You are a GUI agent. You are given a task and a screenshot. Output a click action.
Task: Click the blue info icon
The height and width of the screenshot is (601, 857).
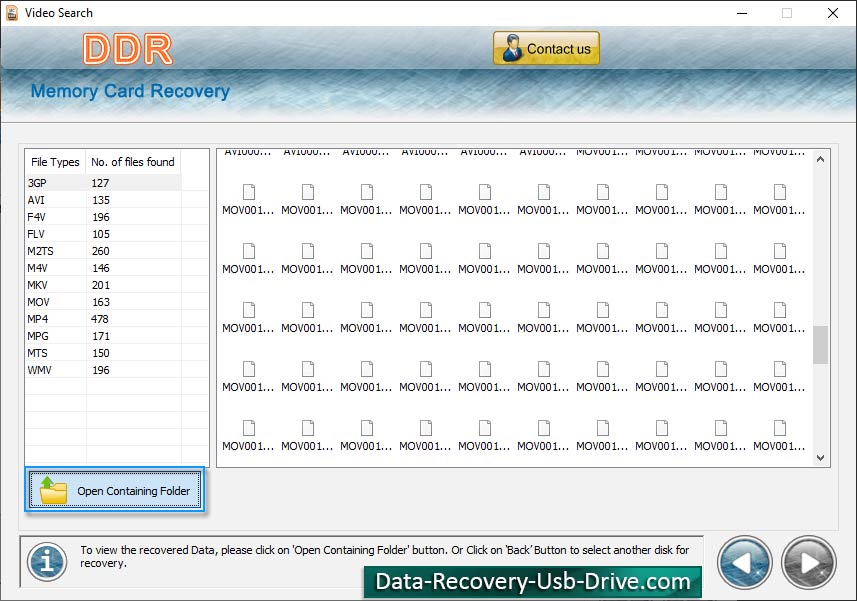tap(47, 561)
